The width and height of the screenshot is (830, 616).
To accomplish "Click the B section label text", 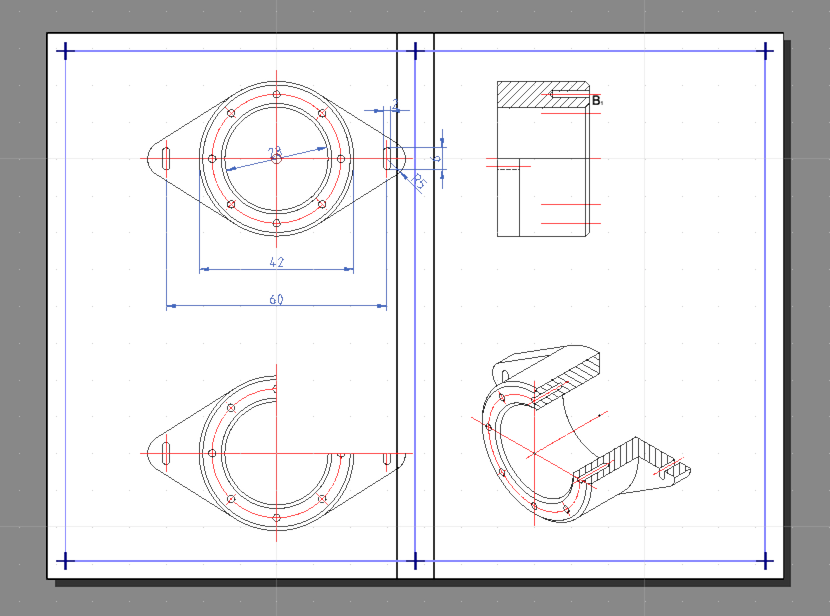I will click(596, 100).
